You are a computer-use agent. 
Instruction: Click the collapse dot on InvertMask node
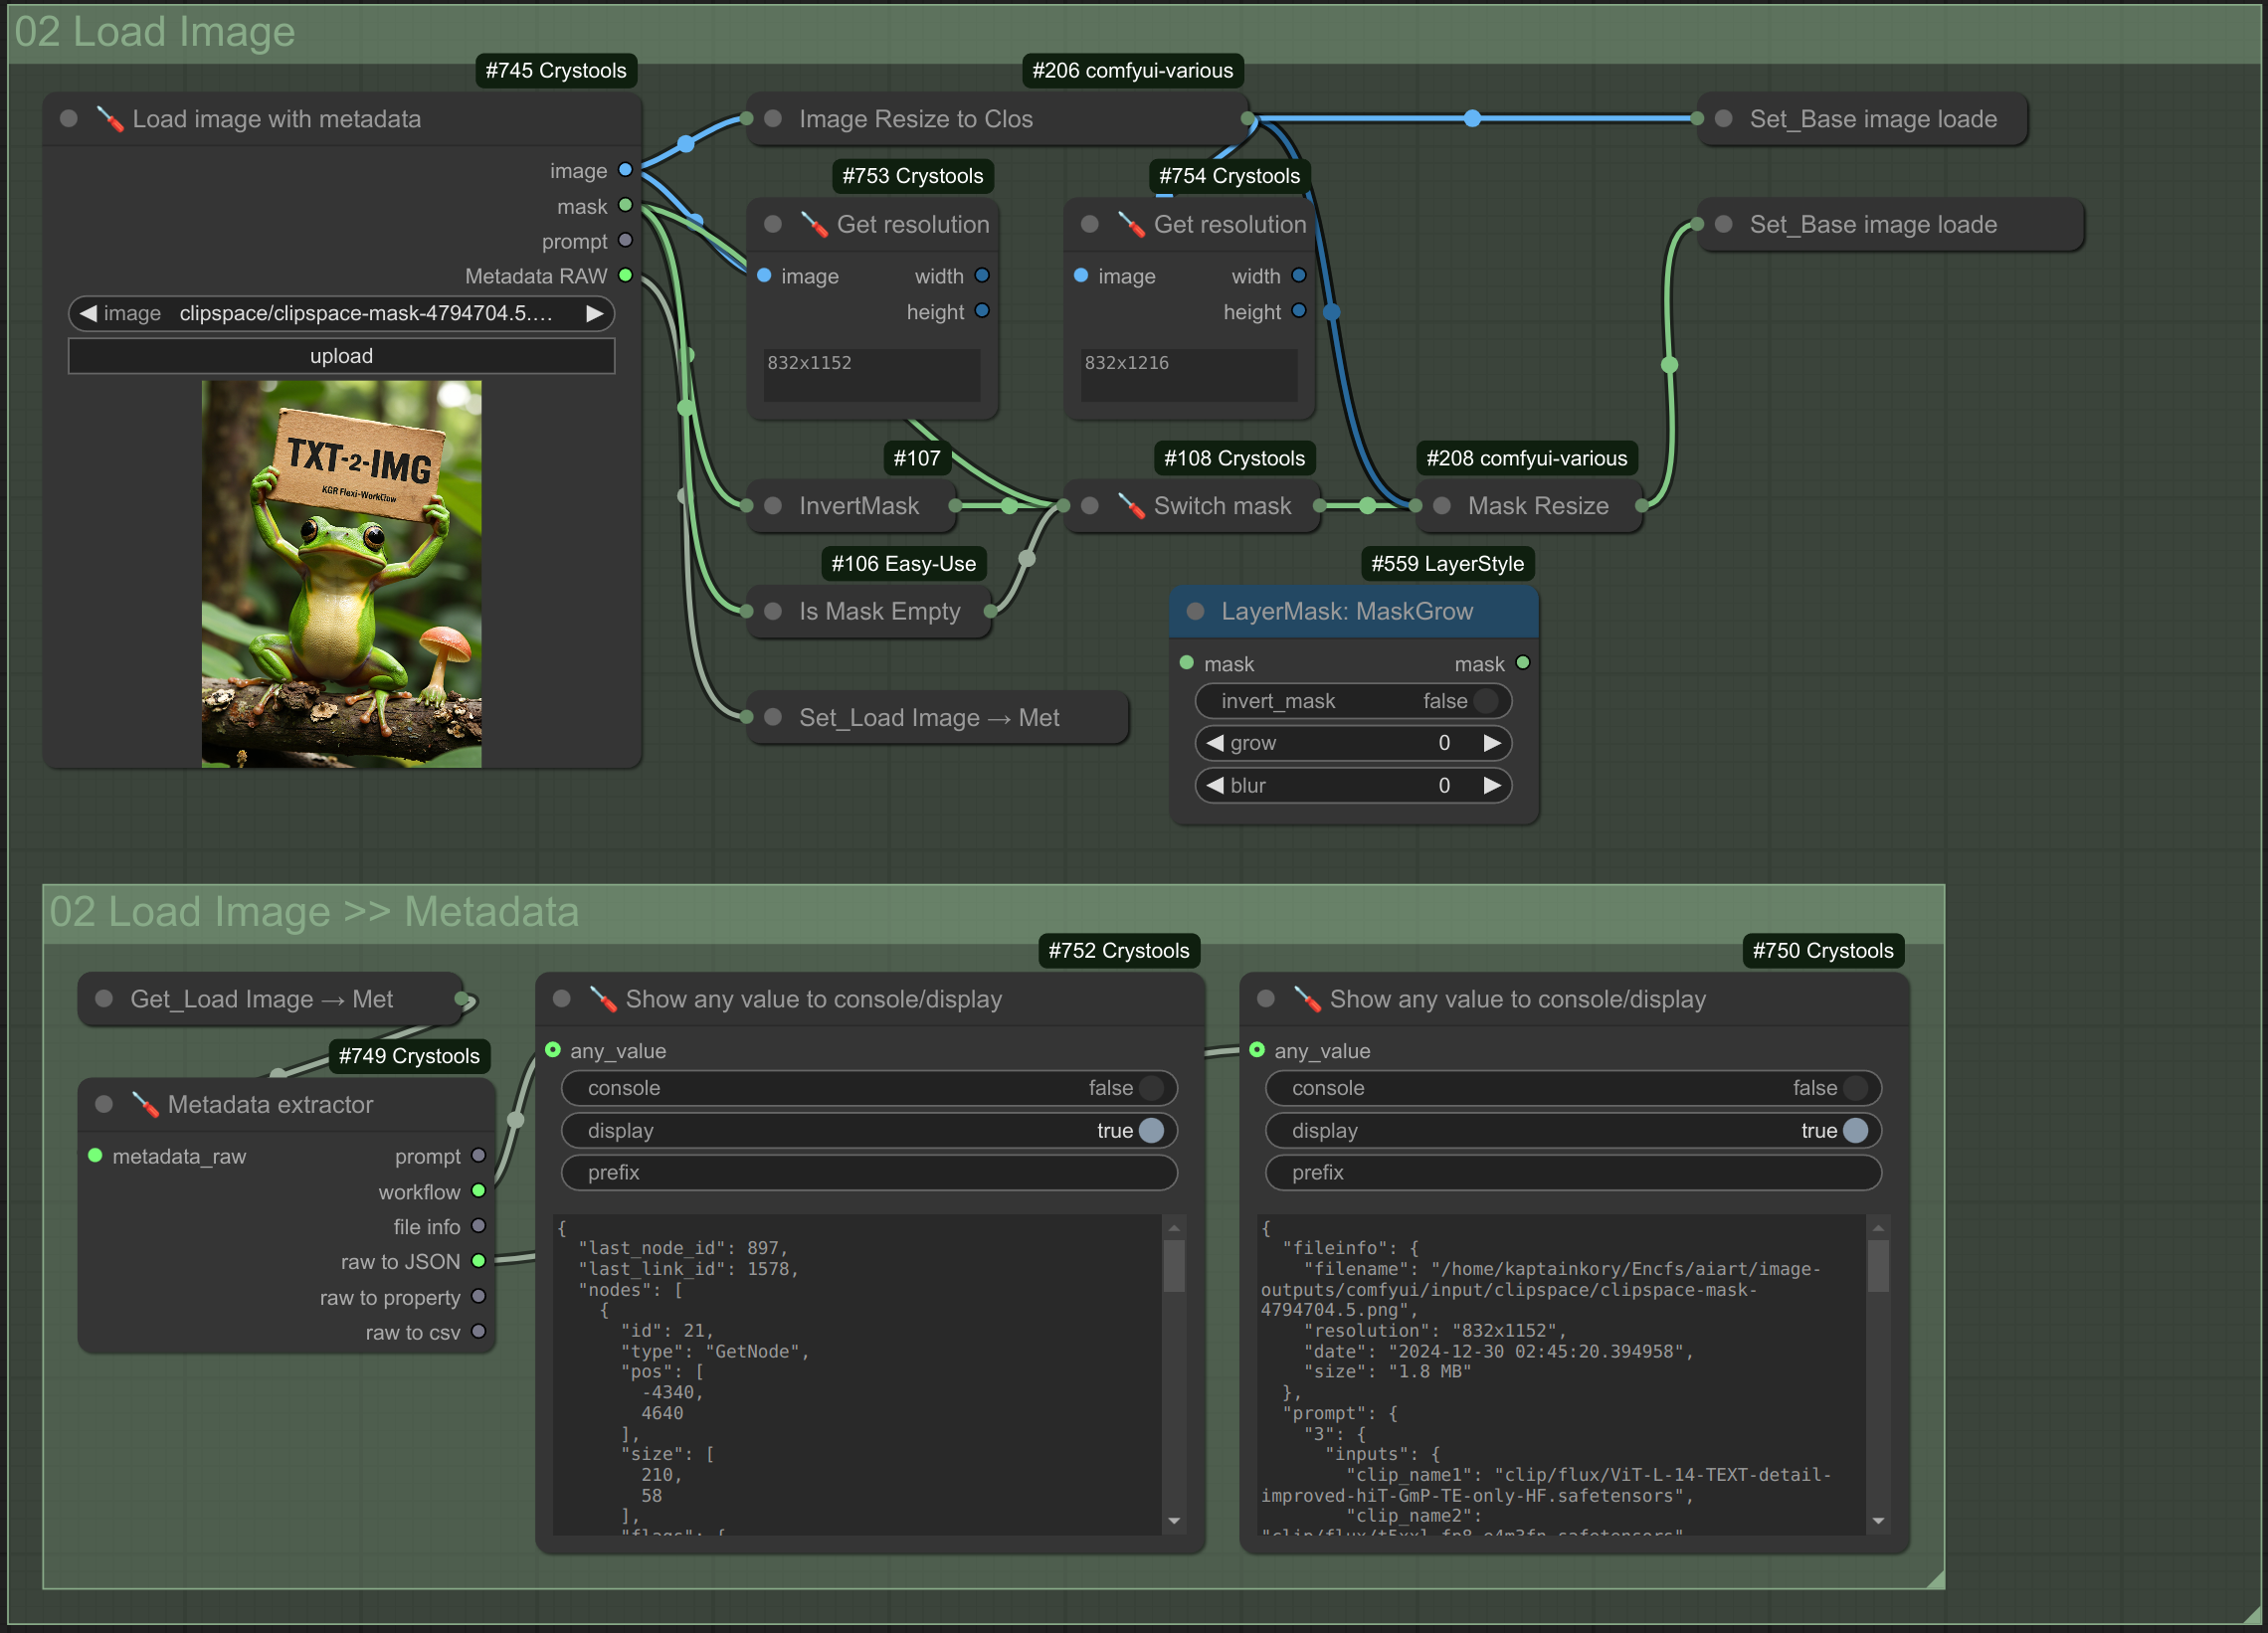(773, 506)
